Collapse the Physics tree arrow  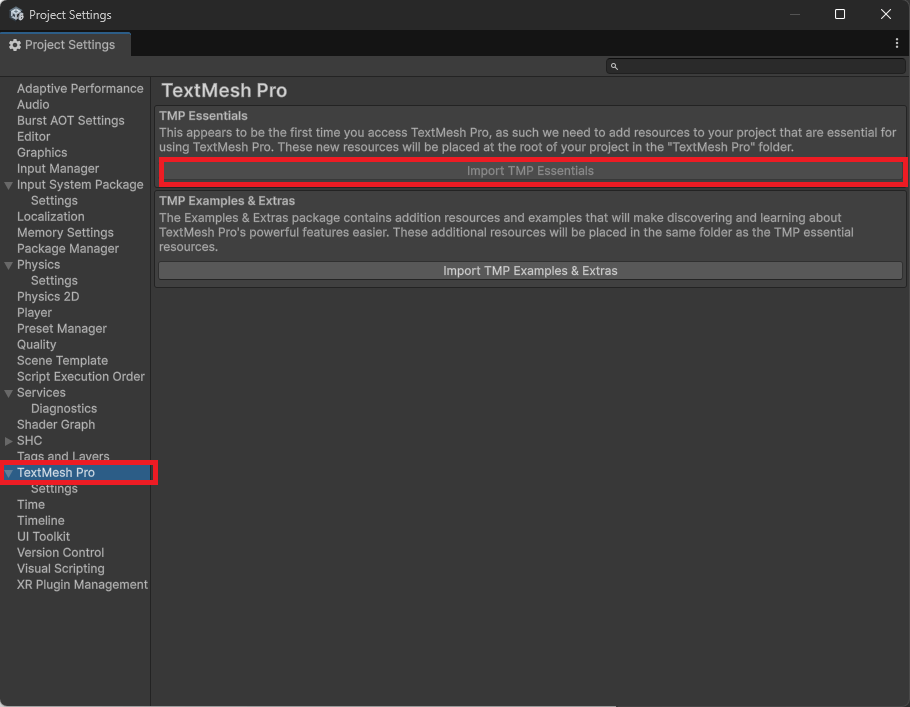pyautogui.click(x=9, y=265)
